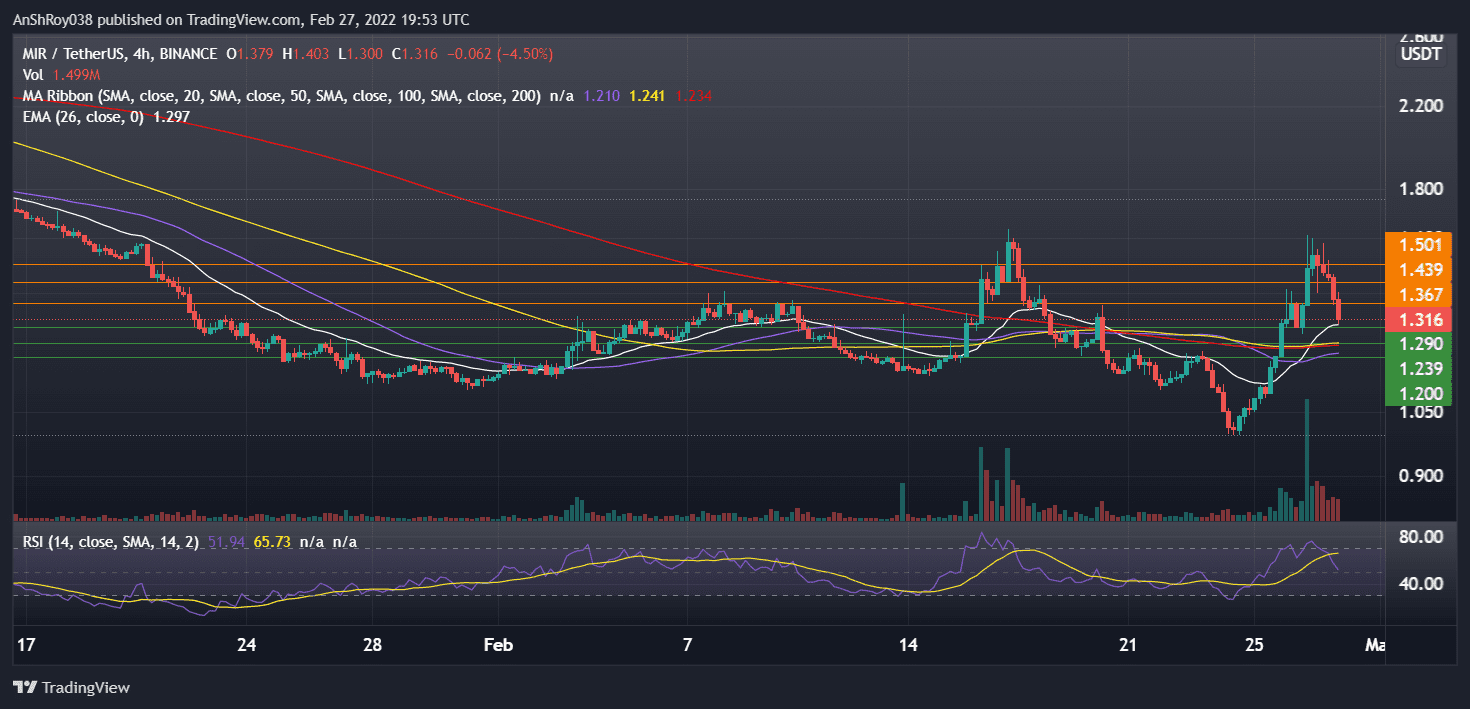Click the green 1.239 price label
1470x709 pixels.
pyautogui.click(x=1420, y=368)
